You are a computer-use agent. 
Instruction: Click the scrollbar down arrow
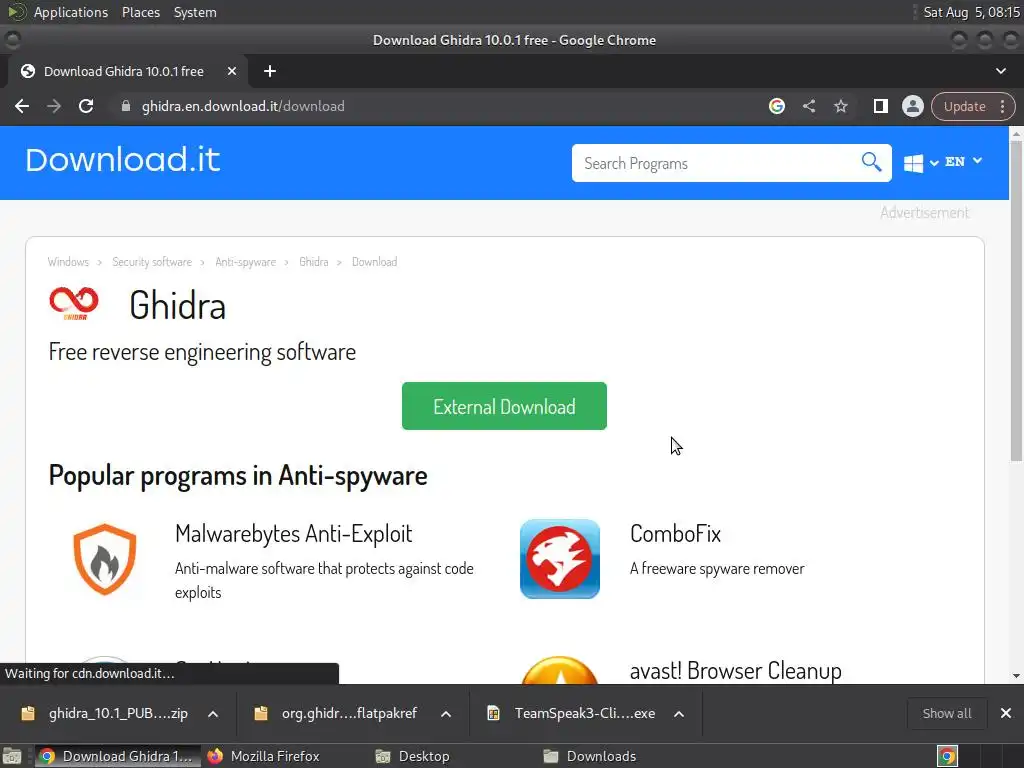click(x=1016, y=676)
